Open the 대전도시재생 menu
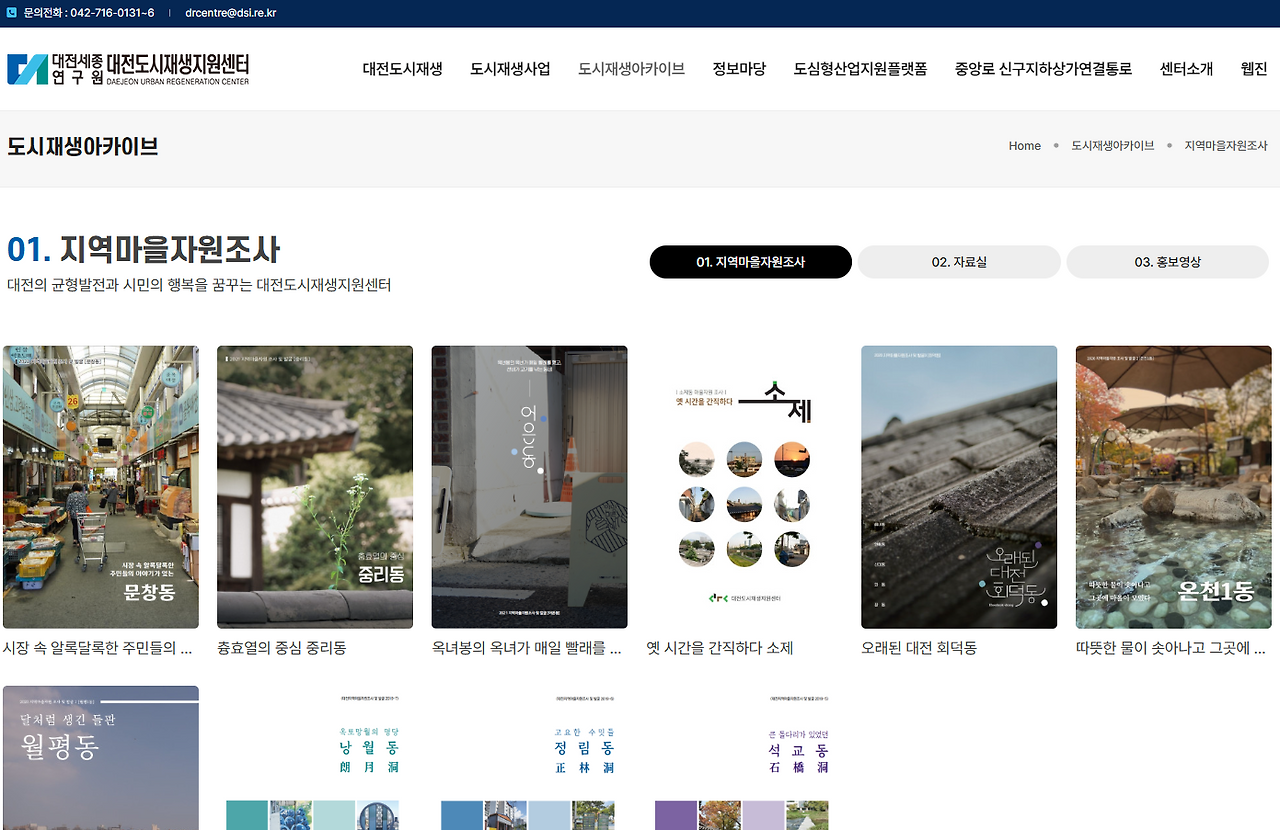The width and height of the screenshot is (1280, 830). [402, 69]
